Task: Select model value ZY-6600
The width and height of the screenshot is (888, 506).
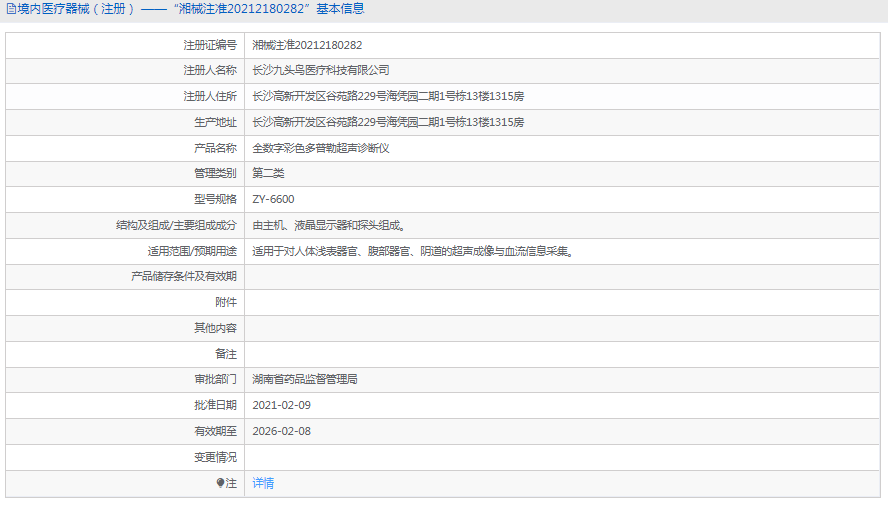Action: coord(273,199)
